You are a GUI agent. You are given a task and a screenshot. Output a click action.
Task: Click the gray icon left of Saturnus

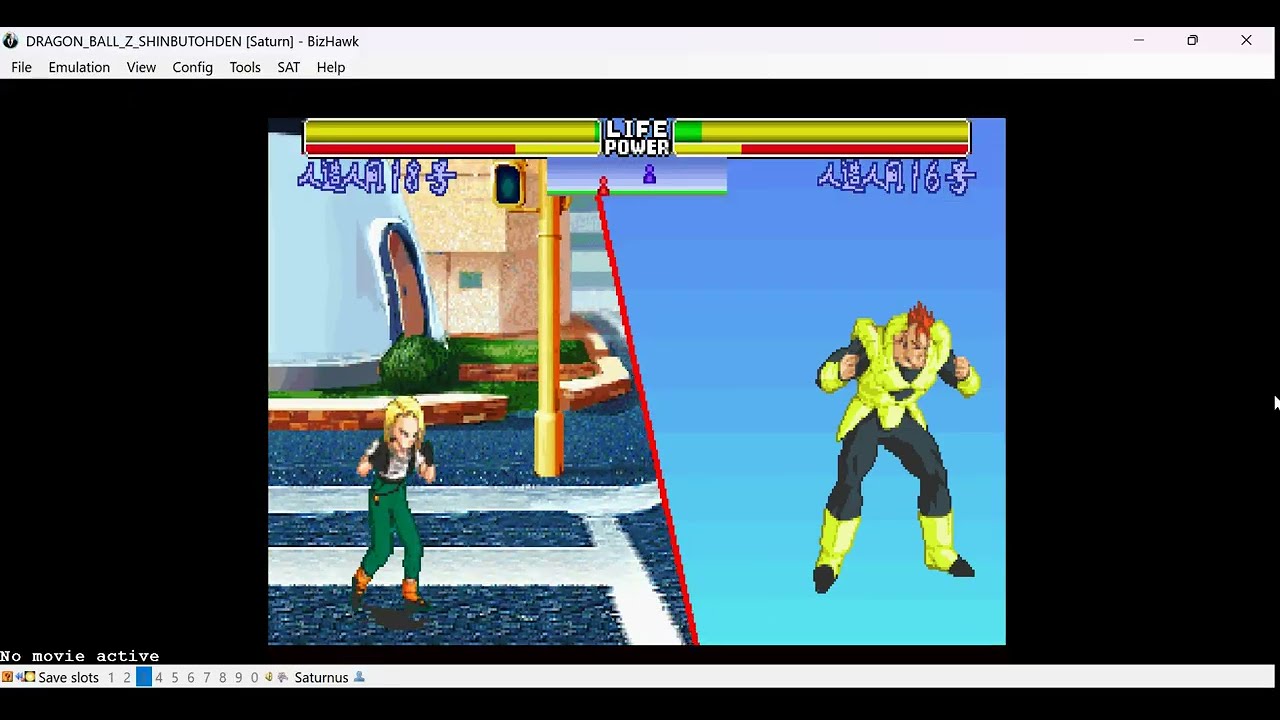(x=283, y=677)
